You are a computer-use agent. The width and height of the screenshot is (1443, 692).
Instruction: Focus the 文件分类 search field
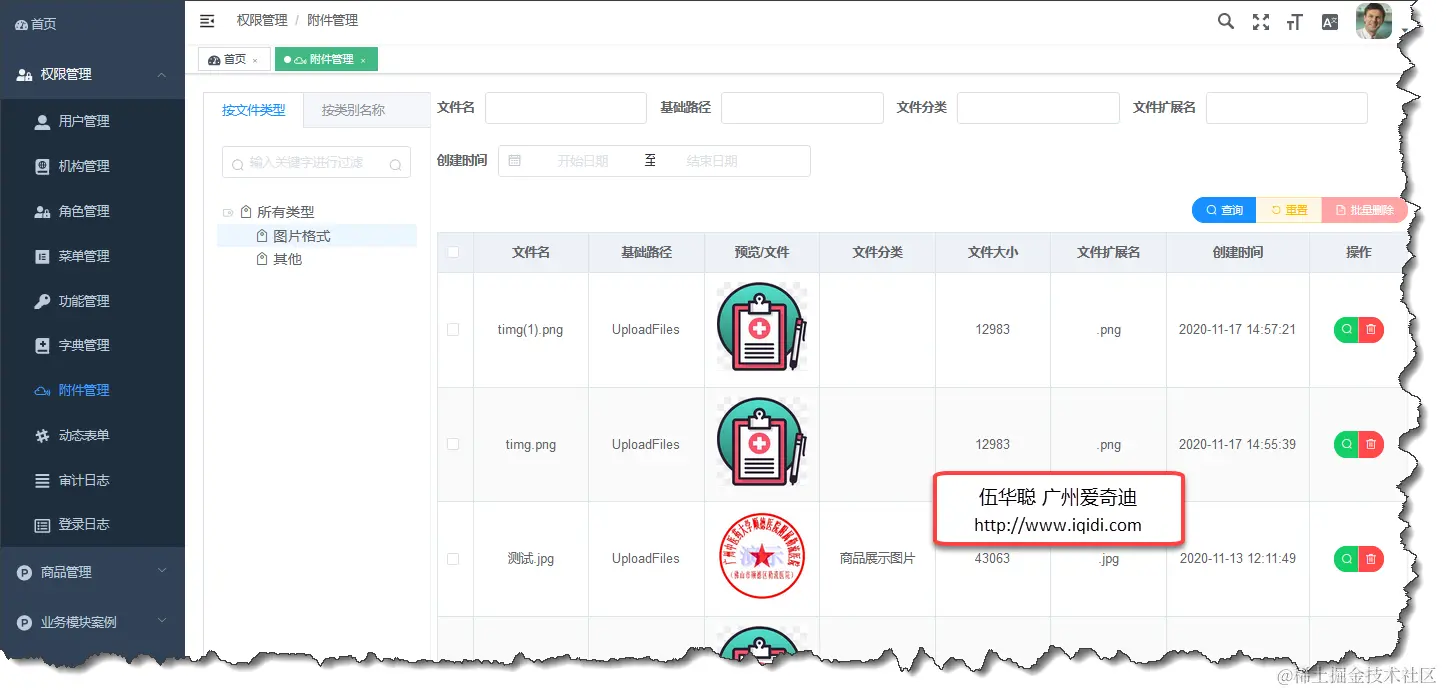pyautogui.click(x=1038, y=108)
